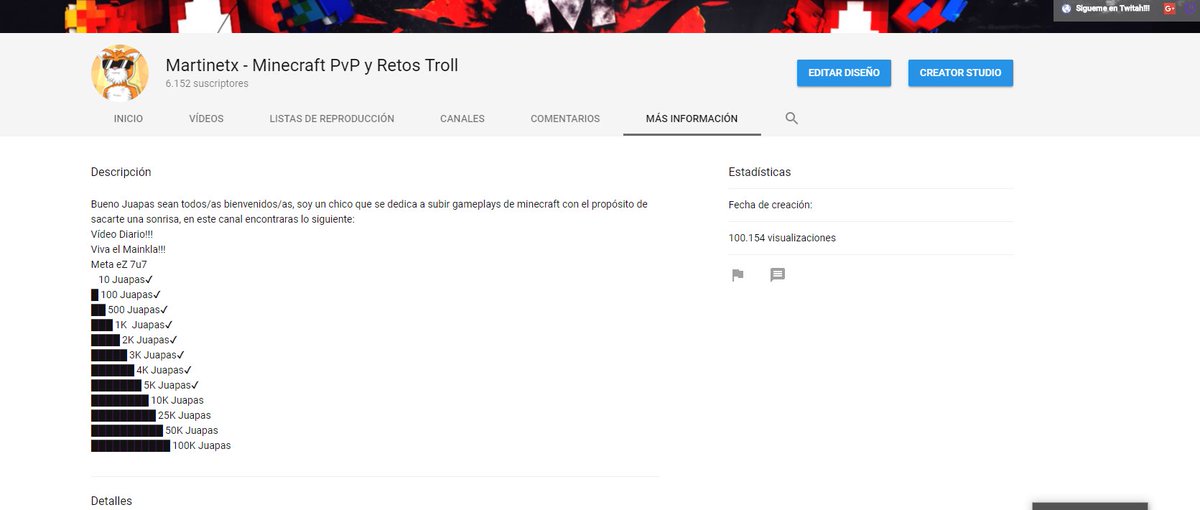Open the VÍDEOS tab
Screen dimensions: 1200x510
pyautogui.click(x=206, y=118)
